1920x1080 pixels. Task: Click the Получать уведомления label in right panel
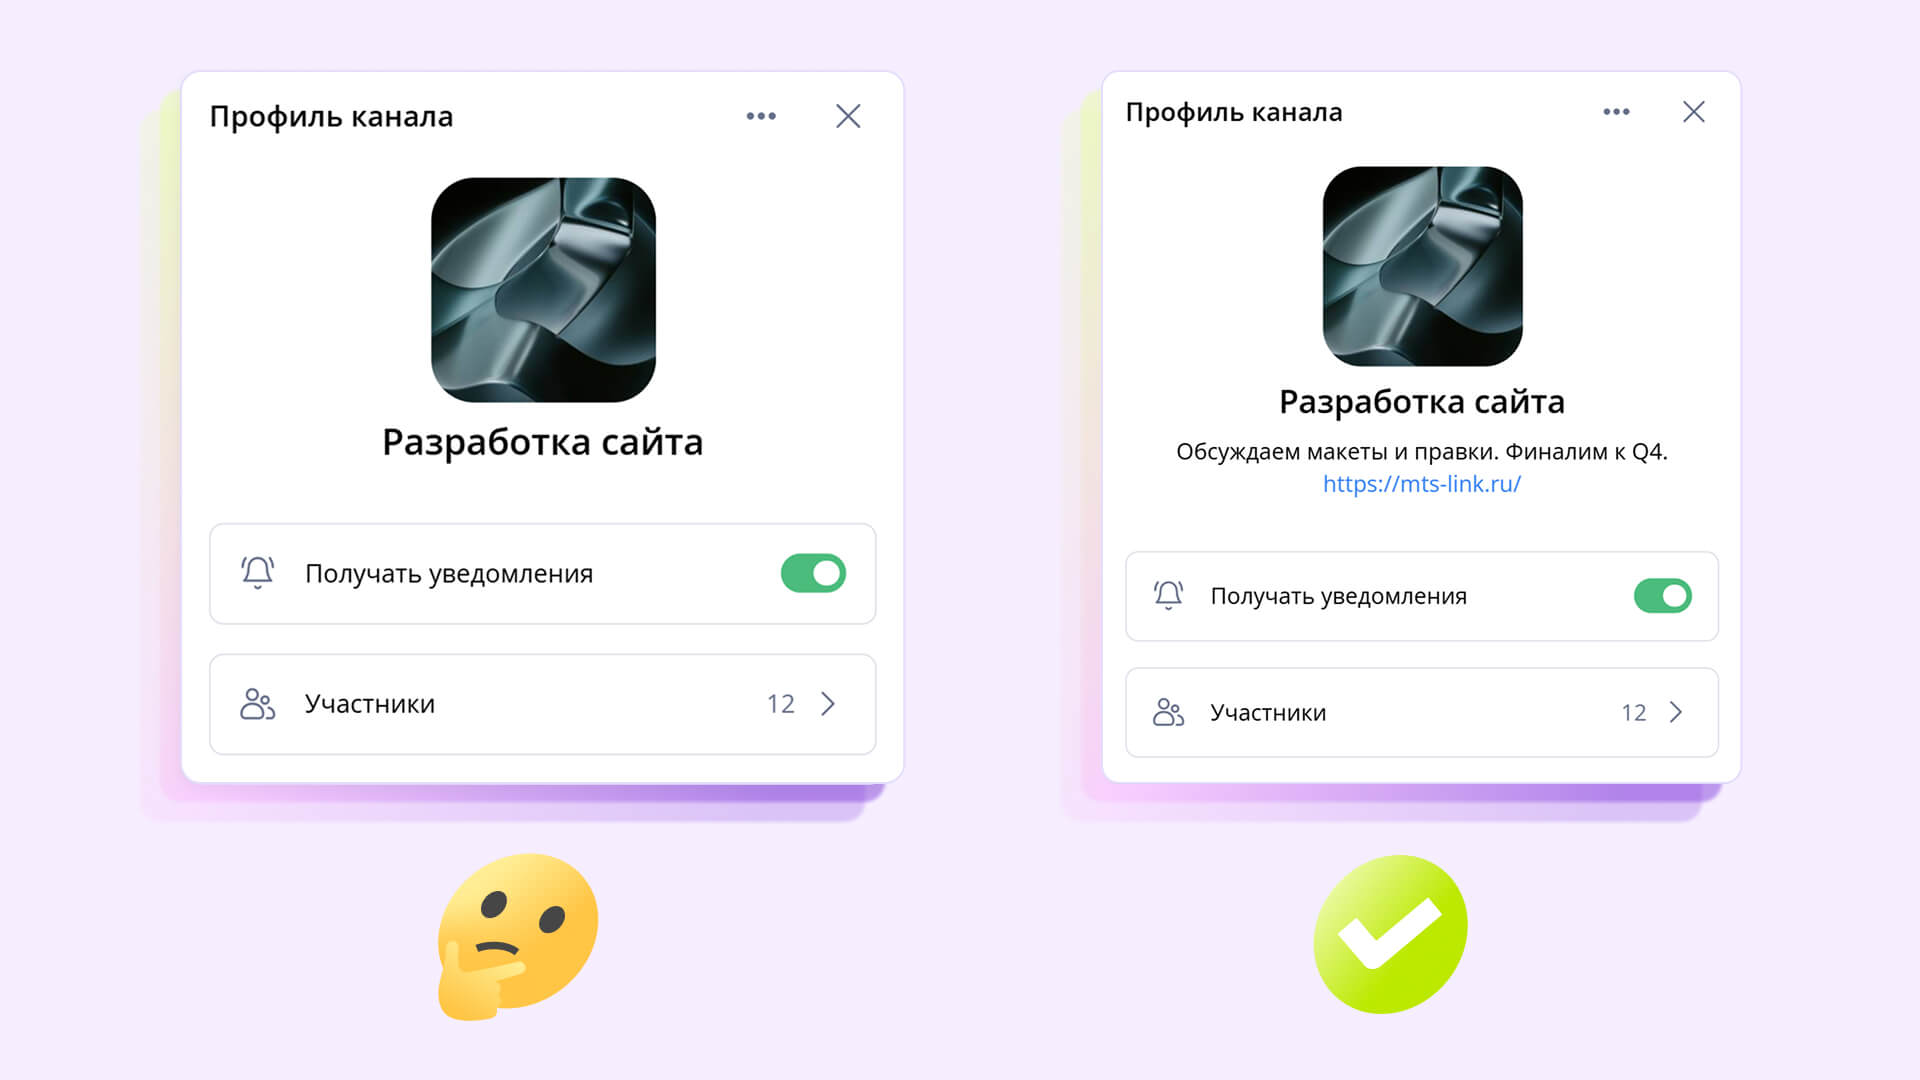click(x=1338, y=597)
